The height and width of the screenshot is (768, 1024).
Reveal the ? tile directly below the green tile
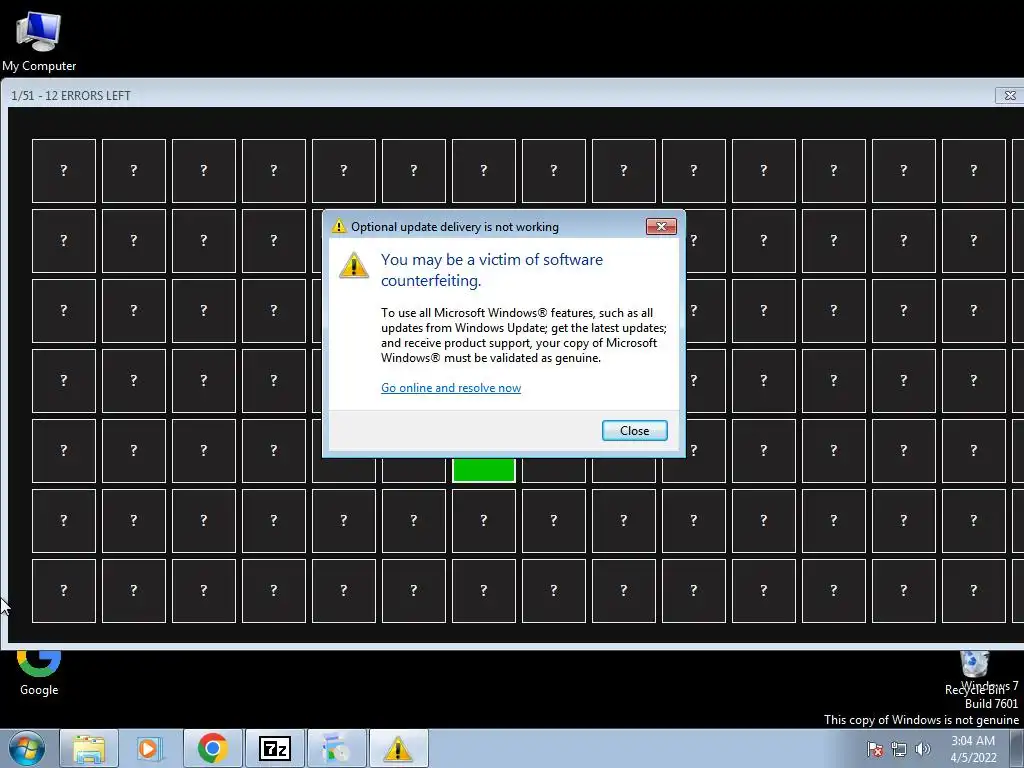tap(484, 520)
